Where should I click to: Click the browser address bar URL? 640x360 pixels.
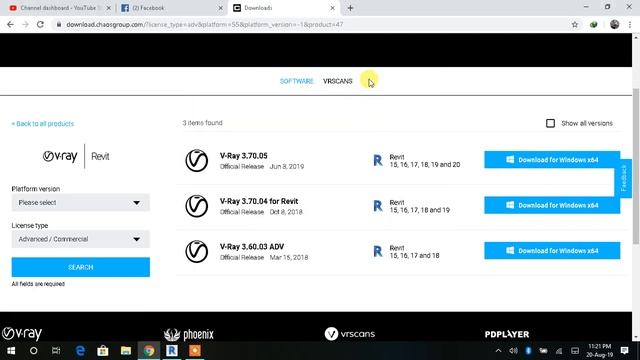(204, 24)
